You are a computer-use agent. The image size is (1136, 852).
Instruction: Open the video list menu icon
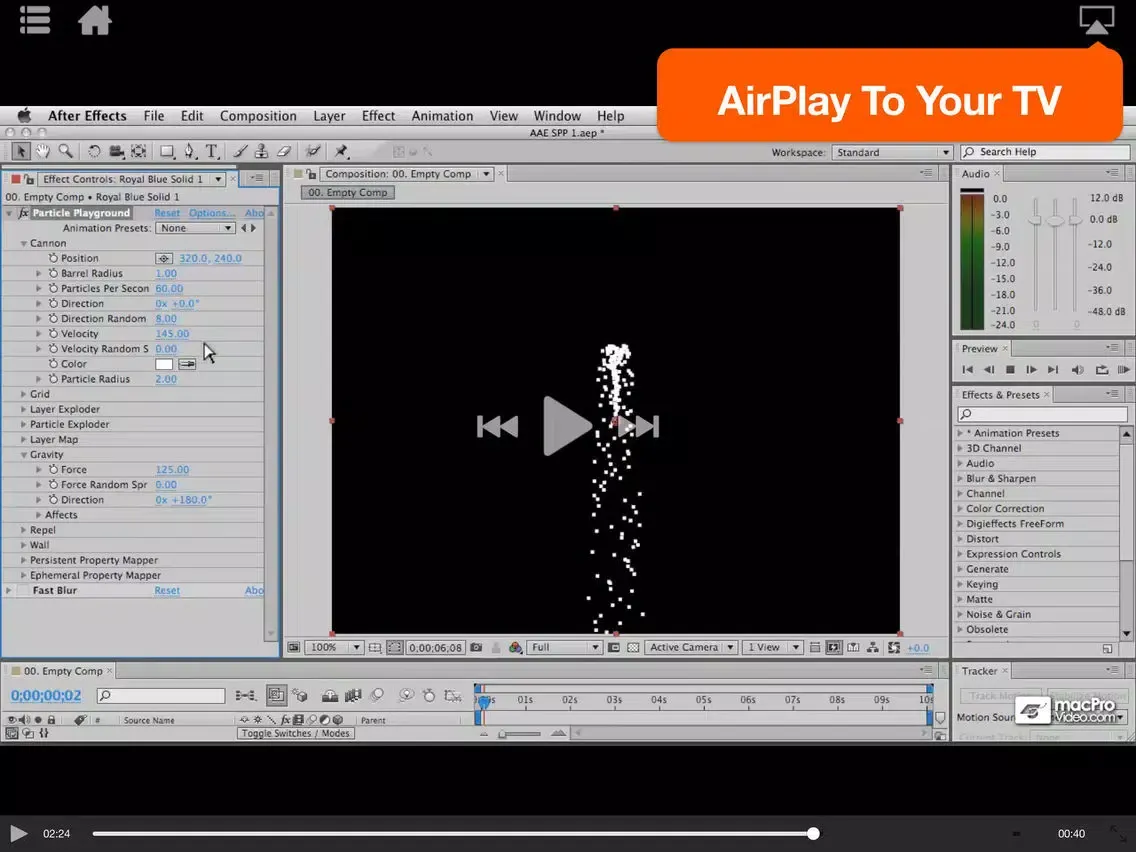tap(35, 20)
